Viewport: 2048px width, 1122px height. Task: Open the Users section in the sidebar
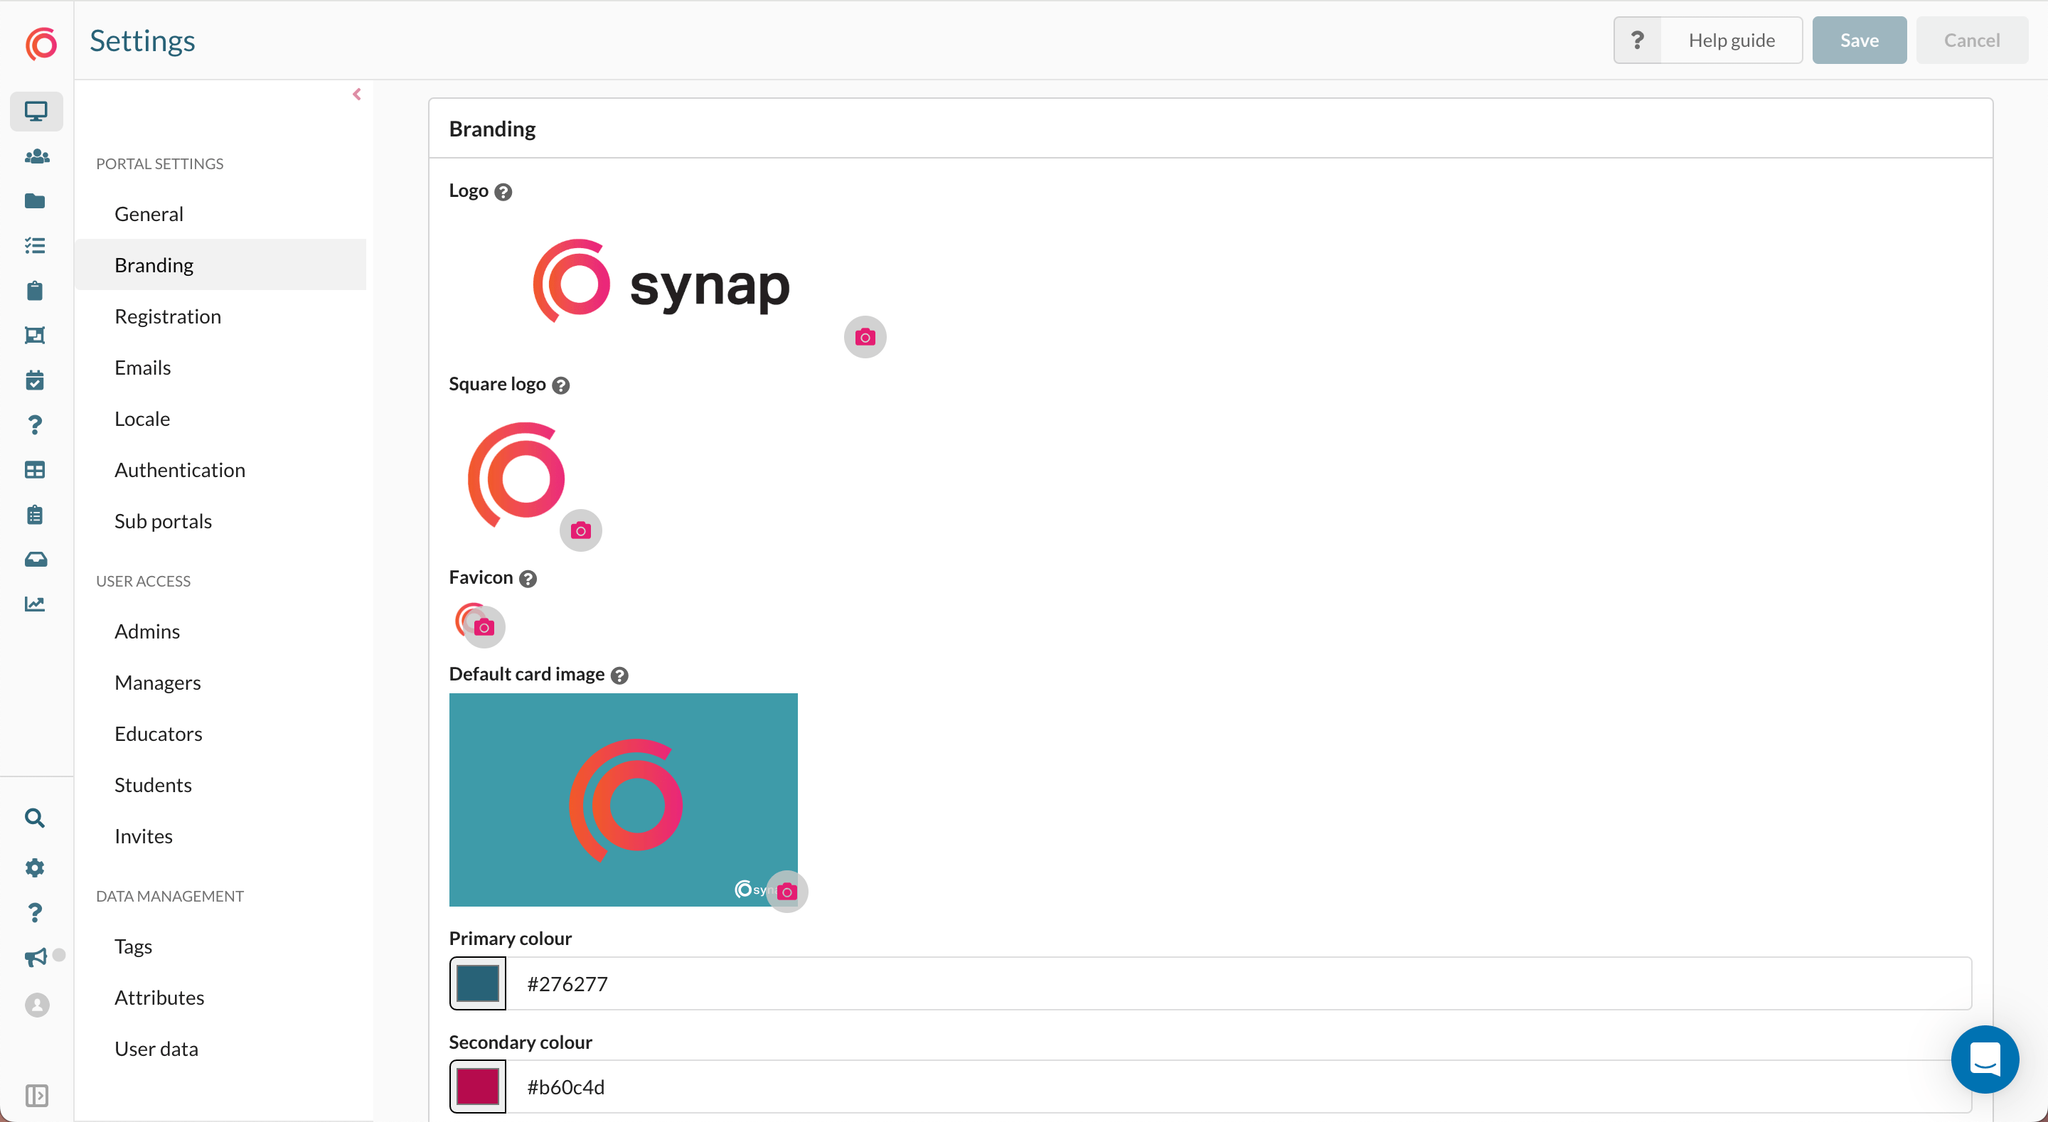[x=36, y=156]
